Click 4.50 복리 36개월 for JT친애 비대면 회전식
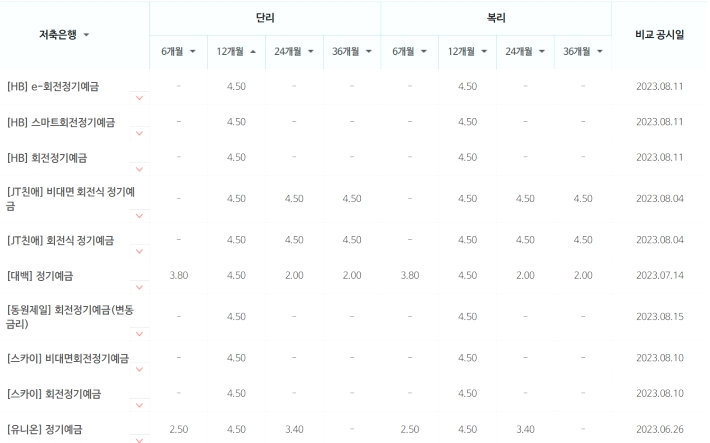The width and height of the screenshot is (710, 443). click(583, 198)
